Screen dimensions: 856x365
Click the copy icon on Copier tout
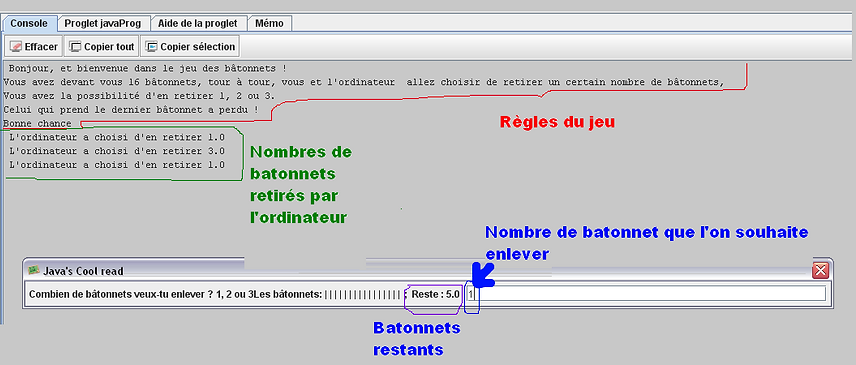[75, 47]
